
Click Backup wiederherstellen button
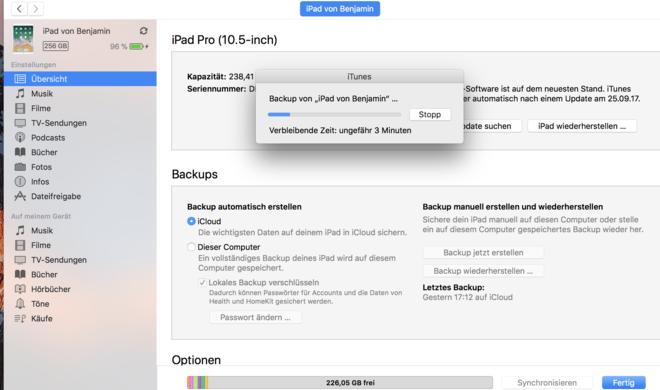coord(483,271)
